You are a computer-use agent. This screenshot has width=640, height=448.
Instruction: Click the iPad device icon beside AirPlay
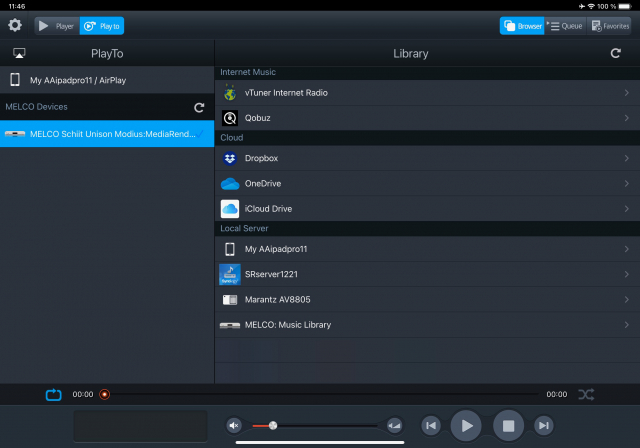click(x=15, y=80)
